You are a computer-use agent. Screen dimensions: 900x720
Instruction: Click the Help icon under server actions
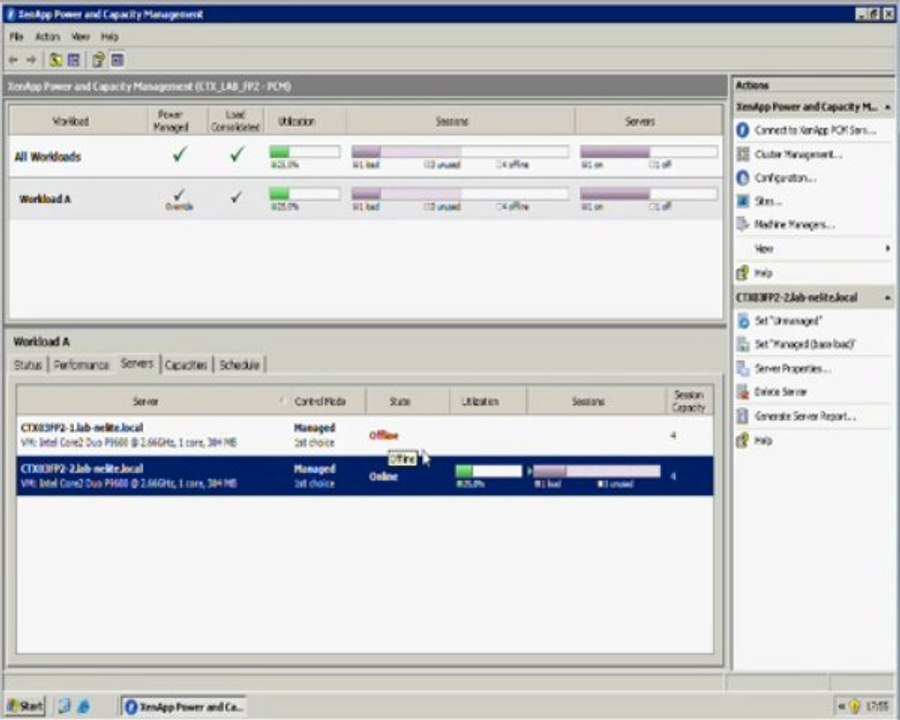point(743,440)
